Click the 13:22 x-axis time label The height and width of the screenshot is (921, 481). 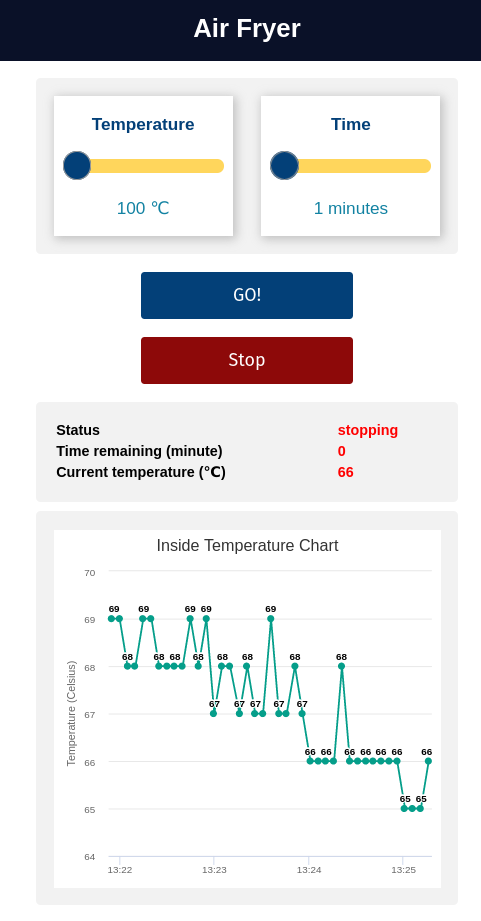(x=119, y=870)
